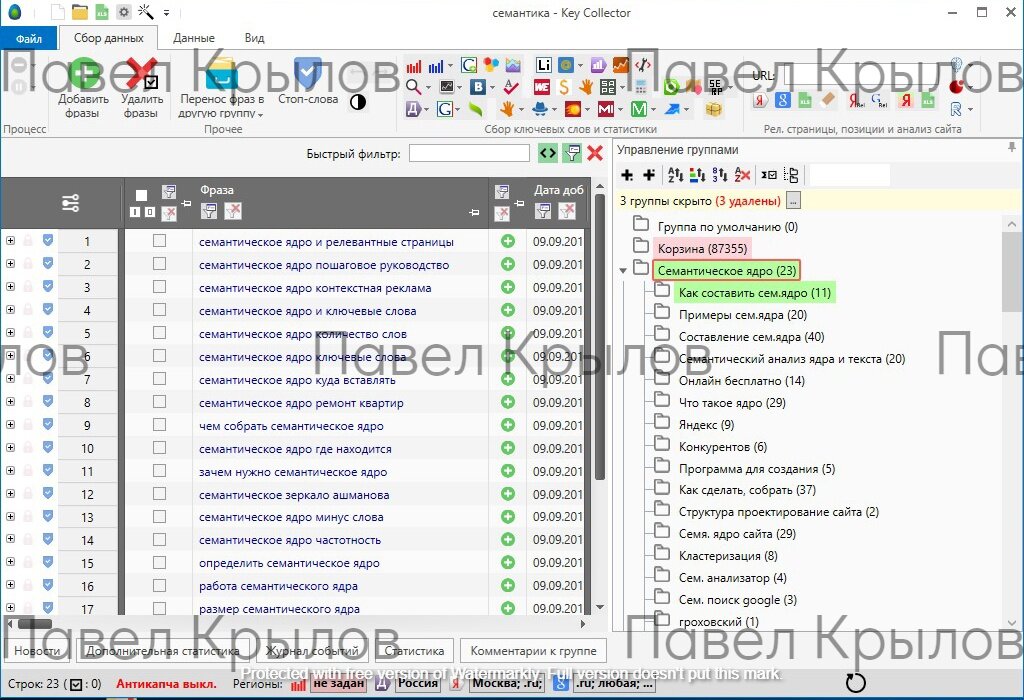Click the Быстрый фильтр input field

tap(469, 153)
